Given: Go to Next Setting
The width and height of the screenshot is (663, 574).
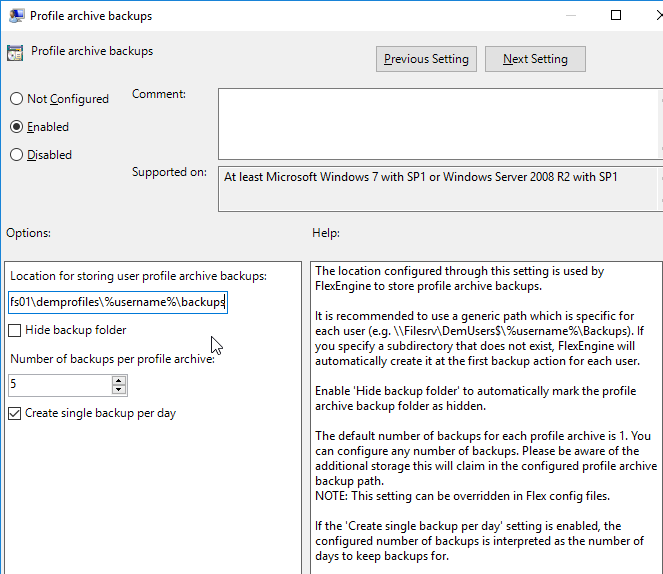Looking at the screenshot, I should coord(535,59).
